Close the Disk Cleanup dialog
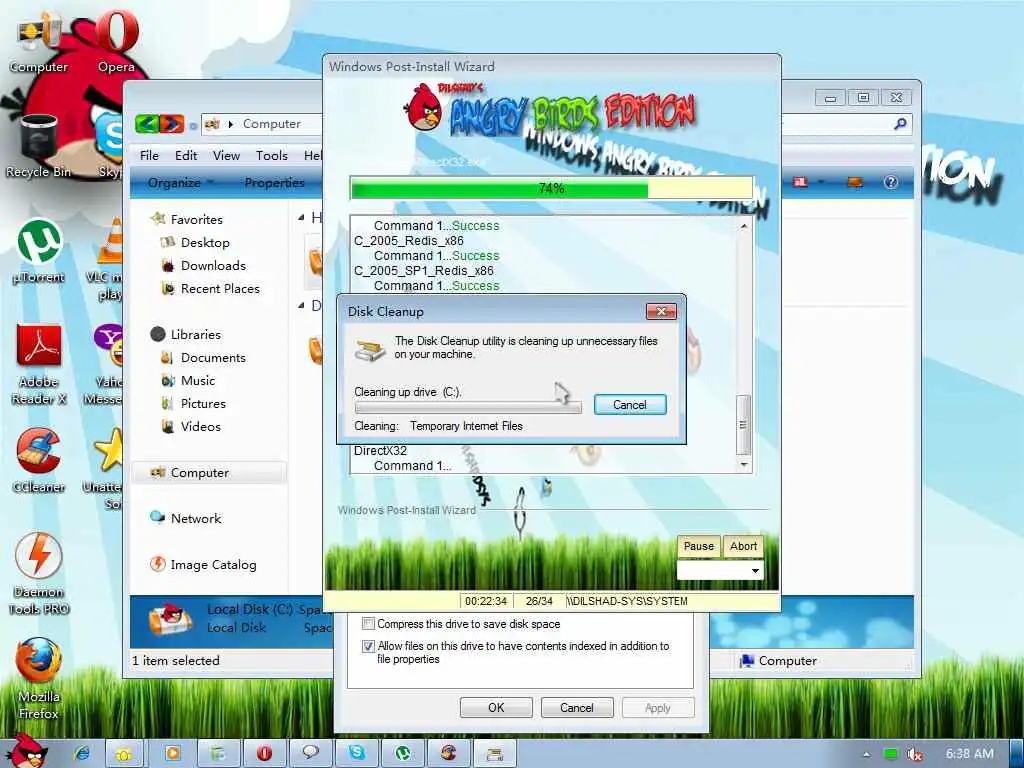Viewport: 1024px width, 768px height. [661, 312]
